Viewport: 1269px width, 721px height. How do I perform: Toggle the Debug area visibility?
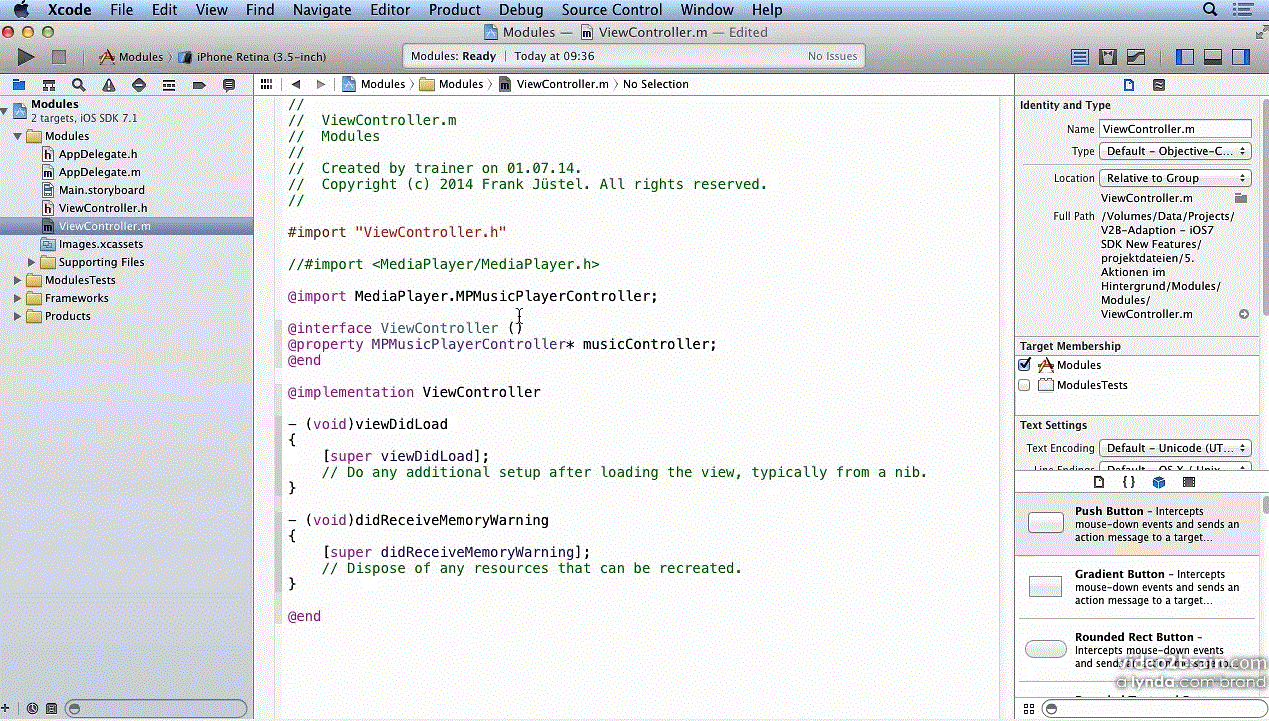tap(1213, 57)
